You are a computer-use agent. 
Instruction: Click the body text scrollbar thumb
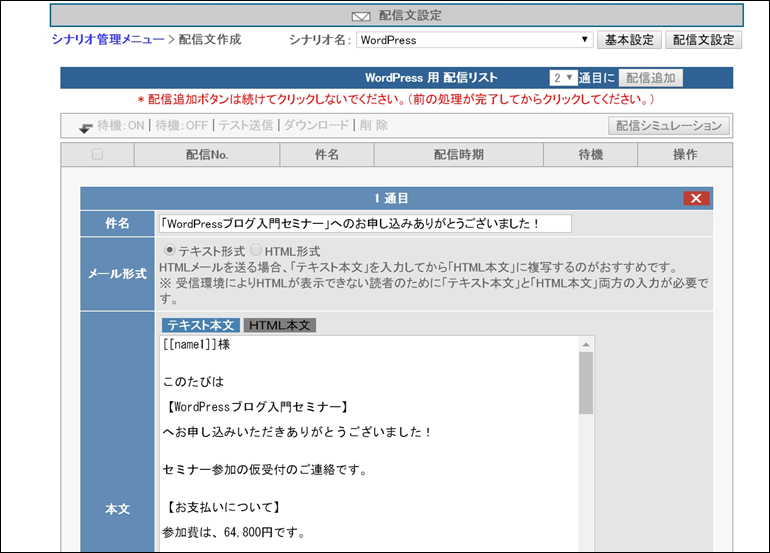tap(586, 383)
